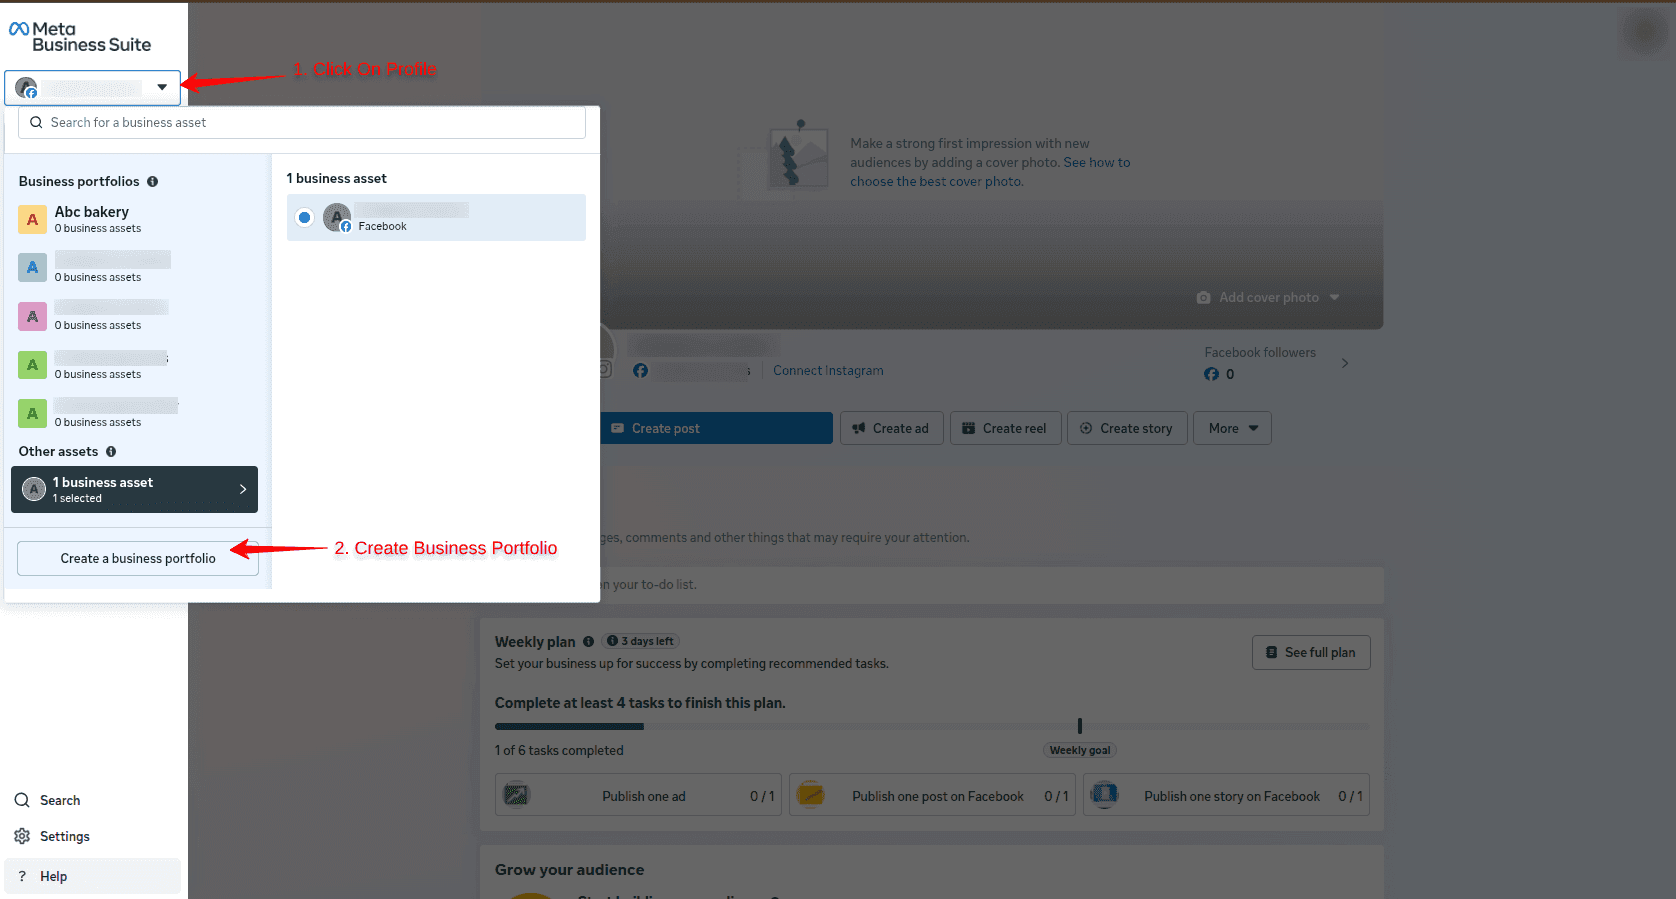Click the info icon beside Business portfolios

(153, 181)
